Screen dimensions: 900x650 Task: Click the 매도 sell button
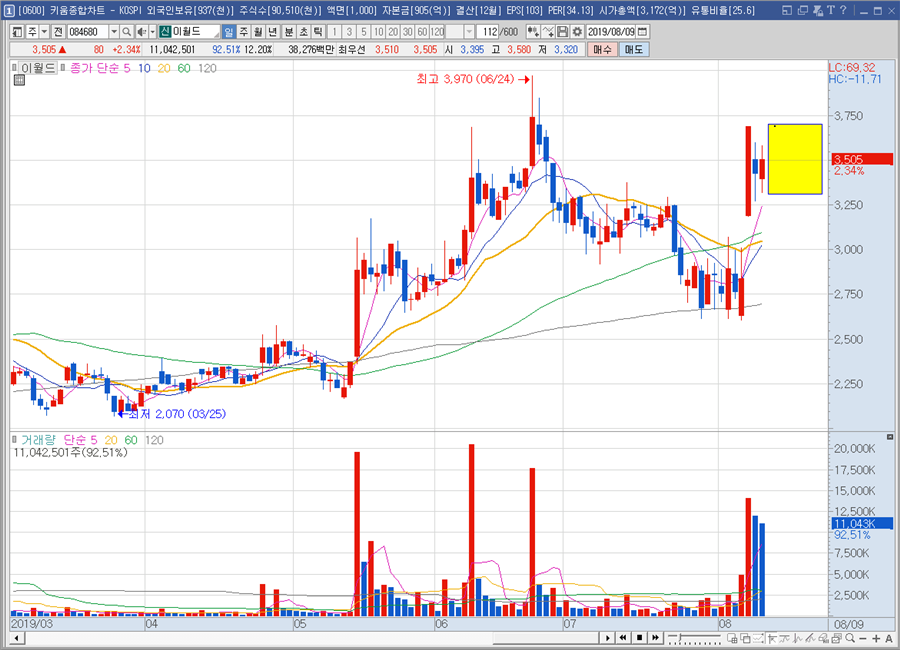pos(634,50)
